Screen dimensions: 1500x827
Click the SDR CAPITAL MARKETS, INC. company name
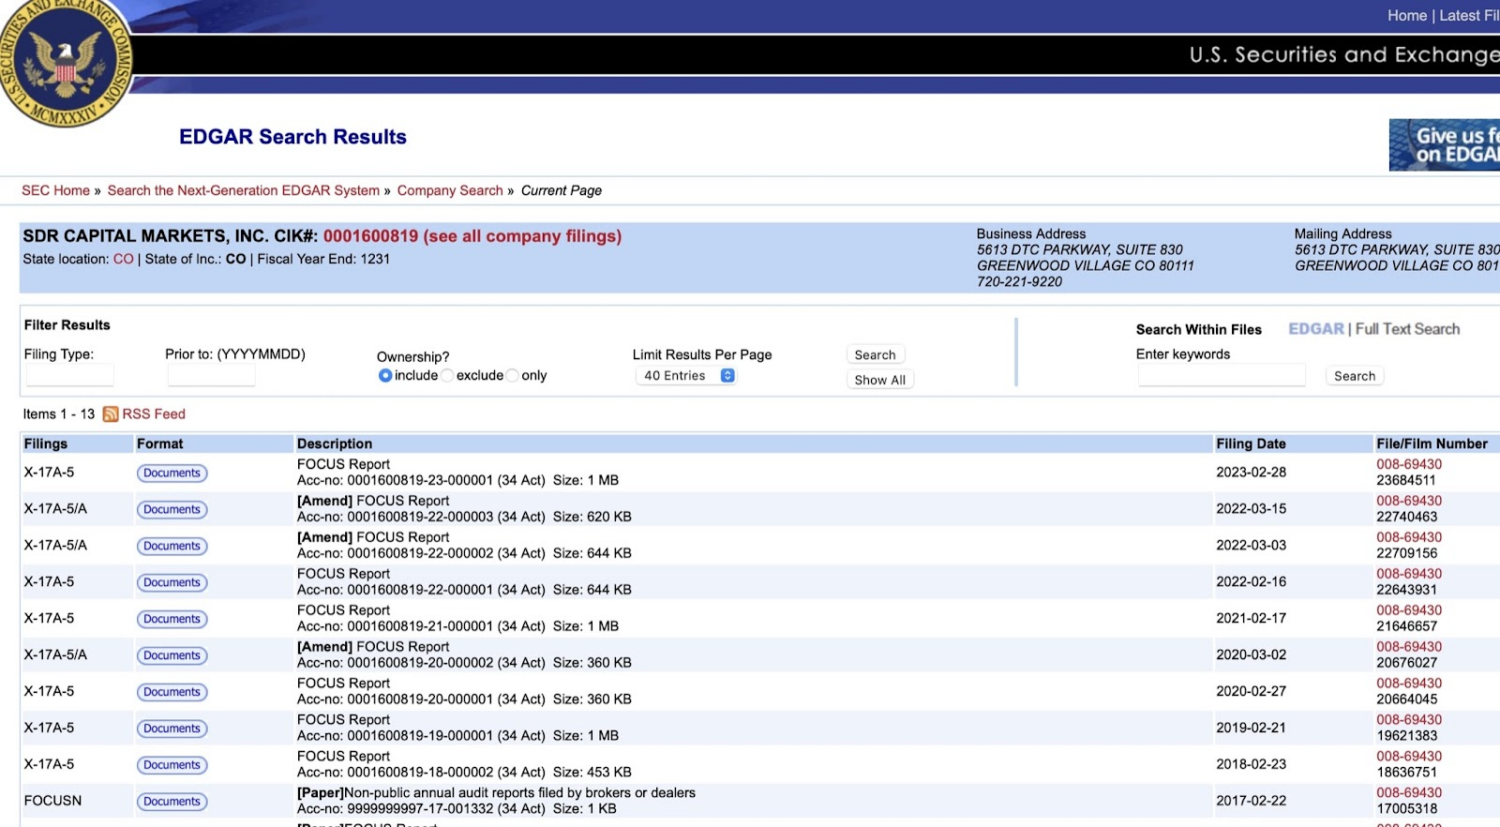click(x=145, y=236)
